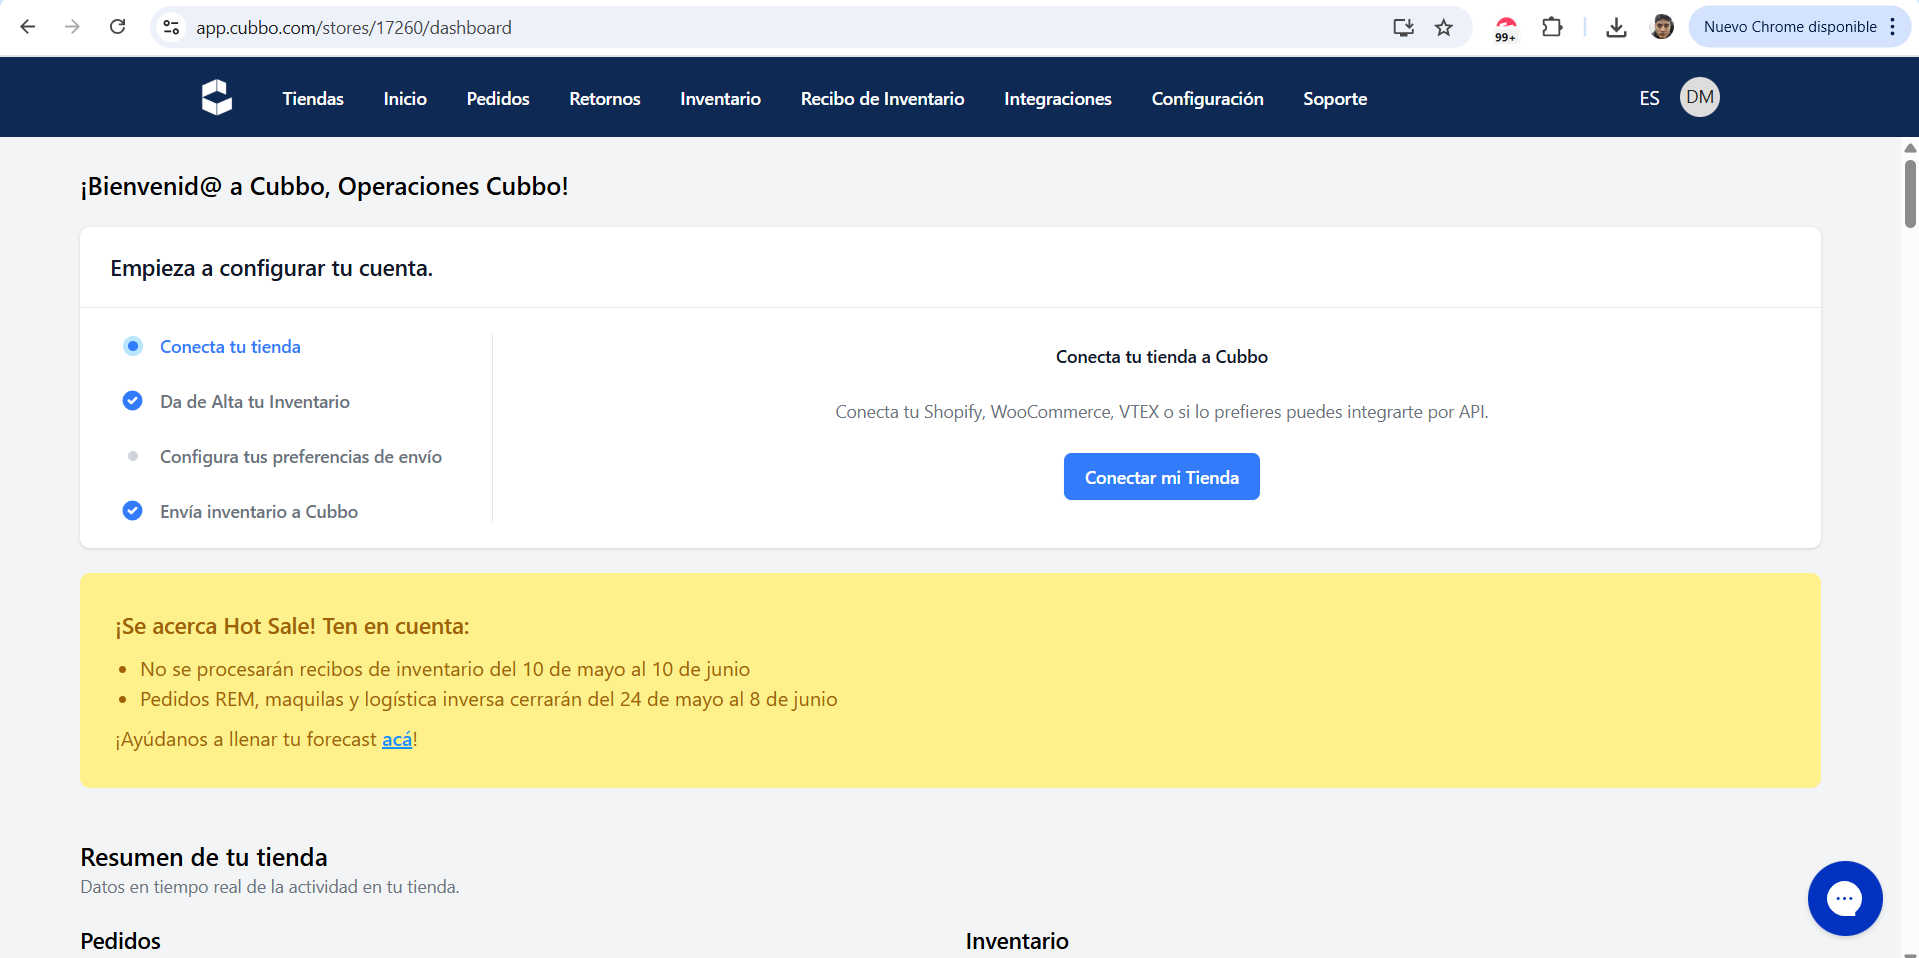1919x958 pixels.
Task: Select Da de Alta tu Inventario step
Action: [255, 401]
